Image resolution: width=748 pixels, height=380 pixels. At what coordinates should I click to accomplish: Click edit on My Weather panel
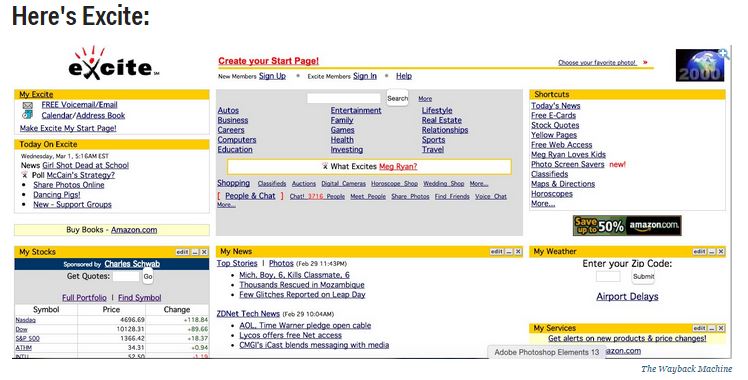pyautogui.click(x=699, y=251)
